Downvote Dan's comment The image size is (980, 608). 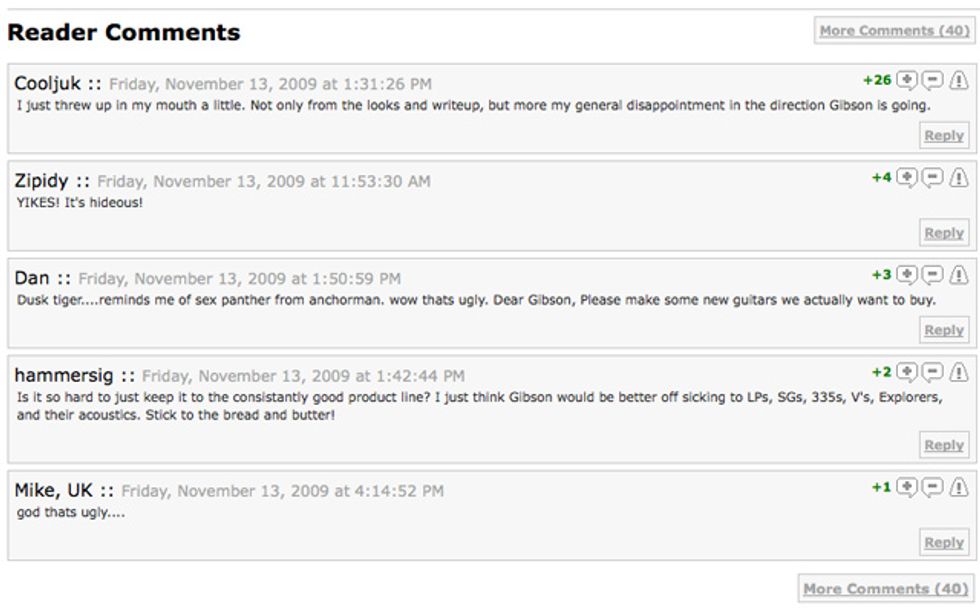tap(932, 276)
